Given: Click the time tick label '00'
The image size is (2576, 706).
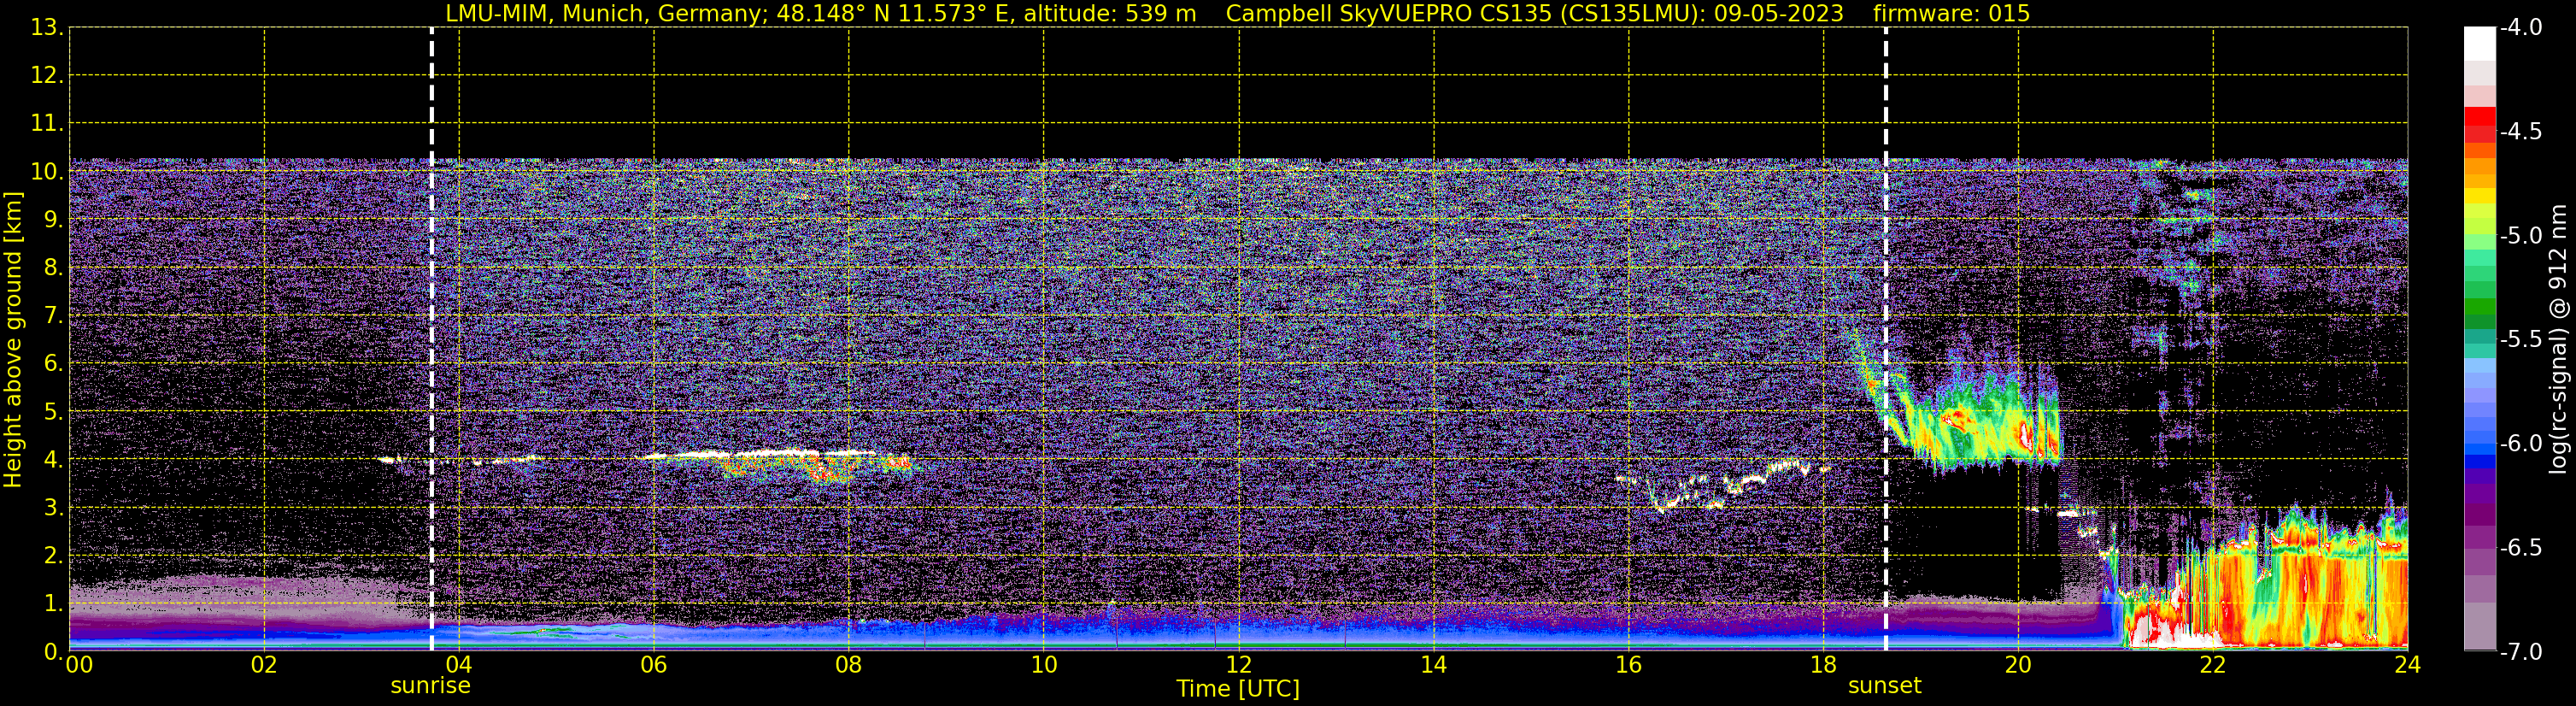Looking at the screenshot, I should (x=78, y=665).
